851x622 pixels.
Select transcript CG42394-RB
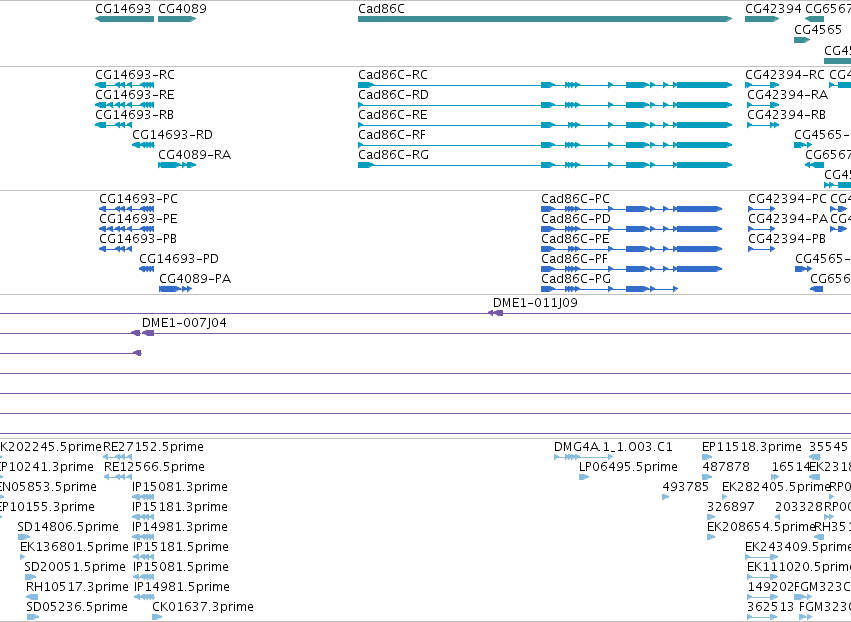[786, 115]
